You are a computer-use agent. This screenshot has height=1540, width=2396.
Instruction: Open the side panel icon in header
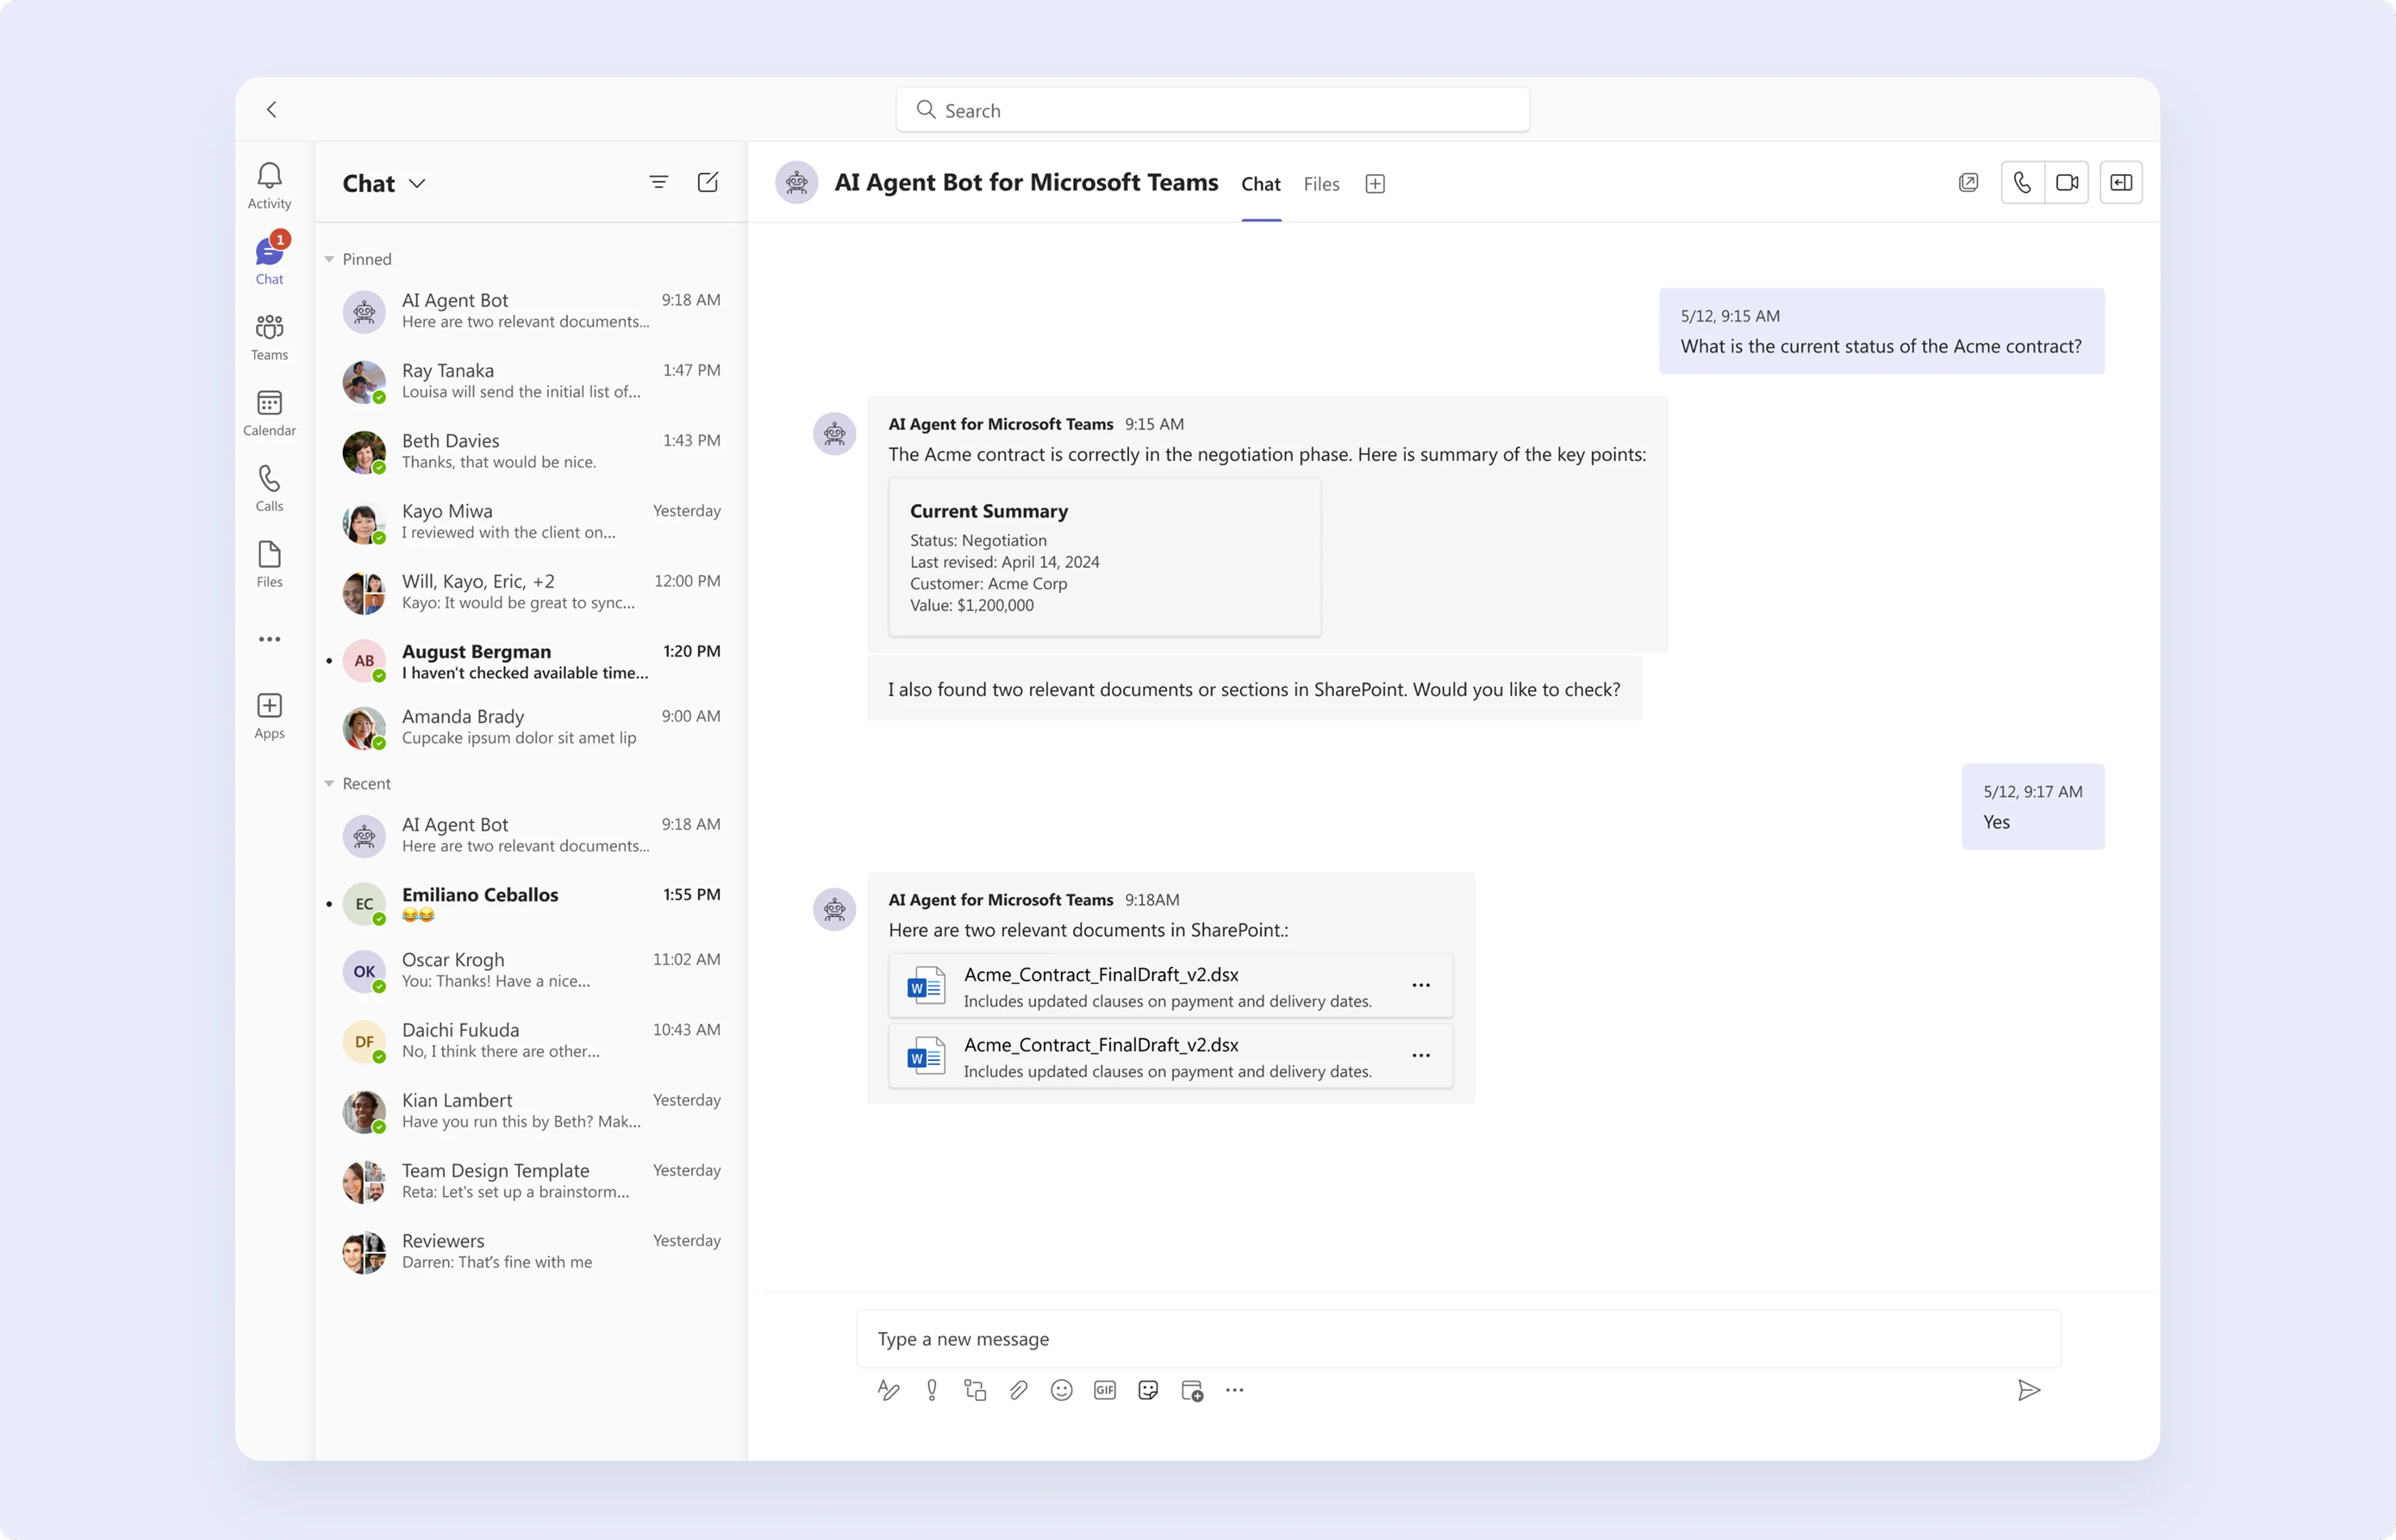(2120, 182)
